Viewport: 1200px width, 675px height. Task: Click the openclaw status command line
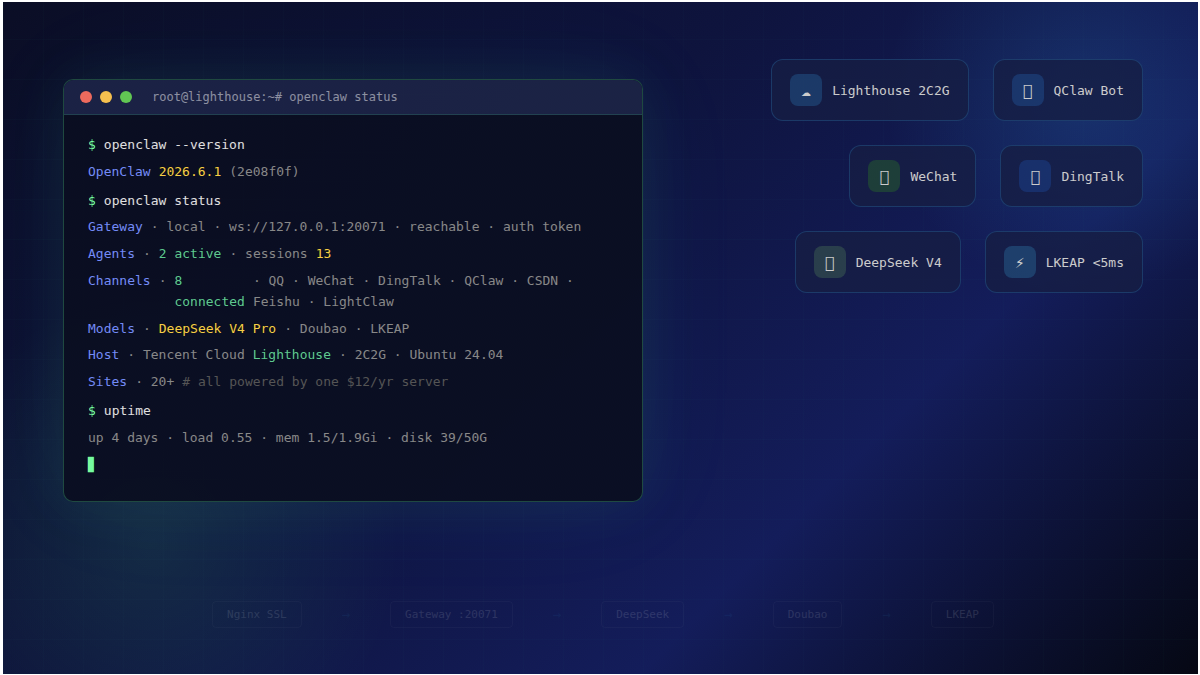tap(155, 200)
